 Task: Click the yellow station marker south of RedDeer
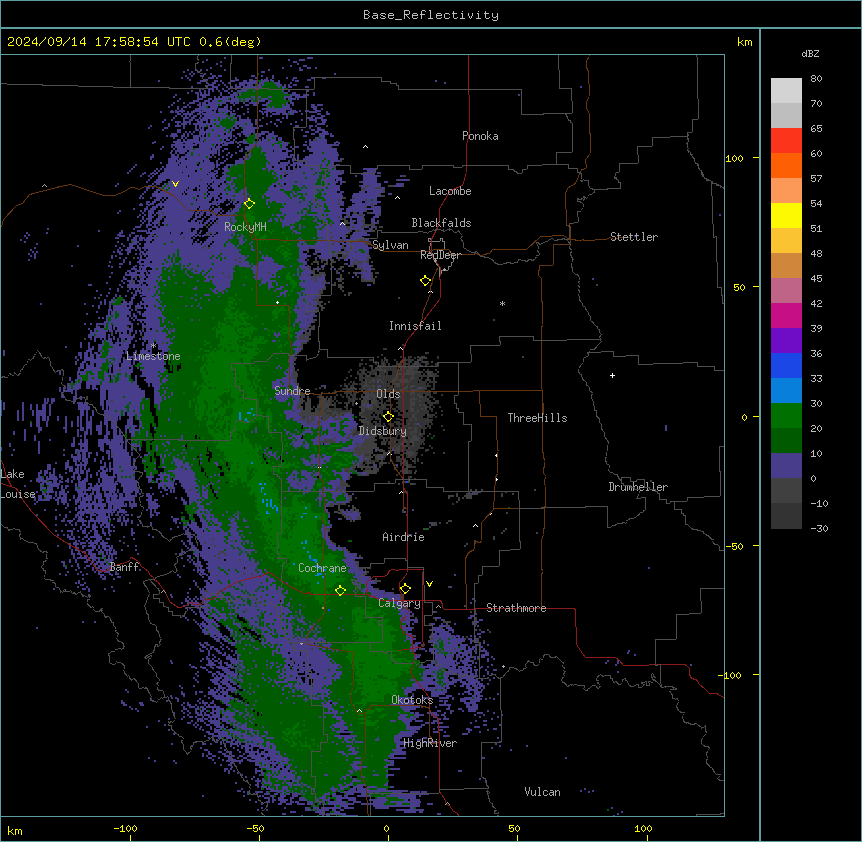pyautogui.click(x=425, y=281)
